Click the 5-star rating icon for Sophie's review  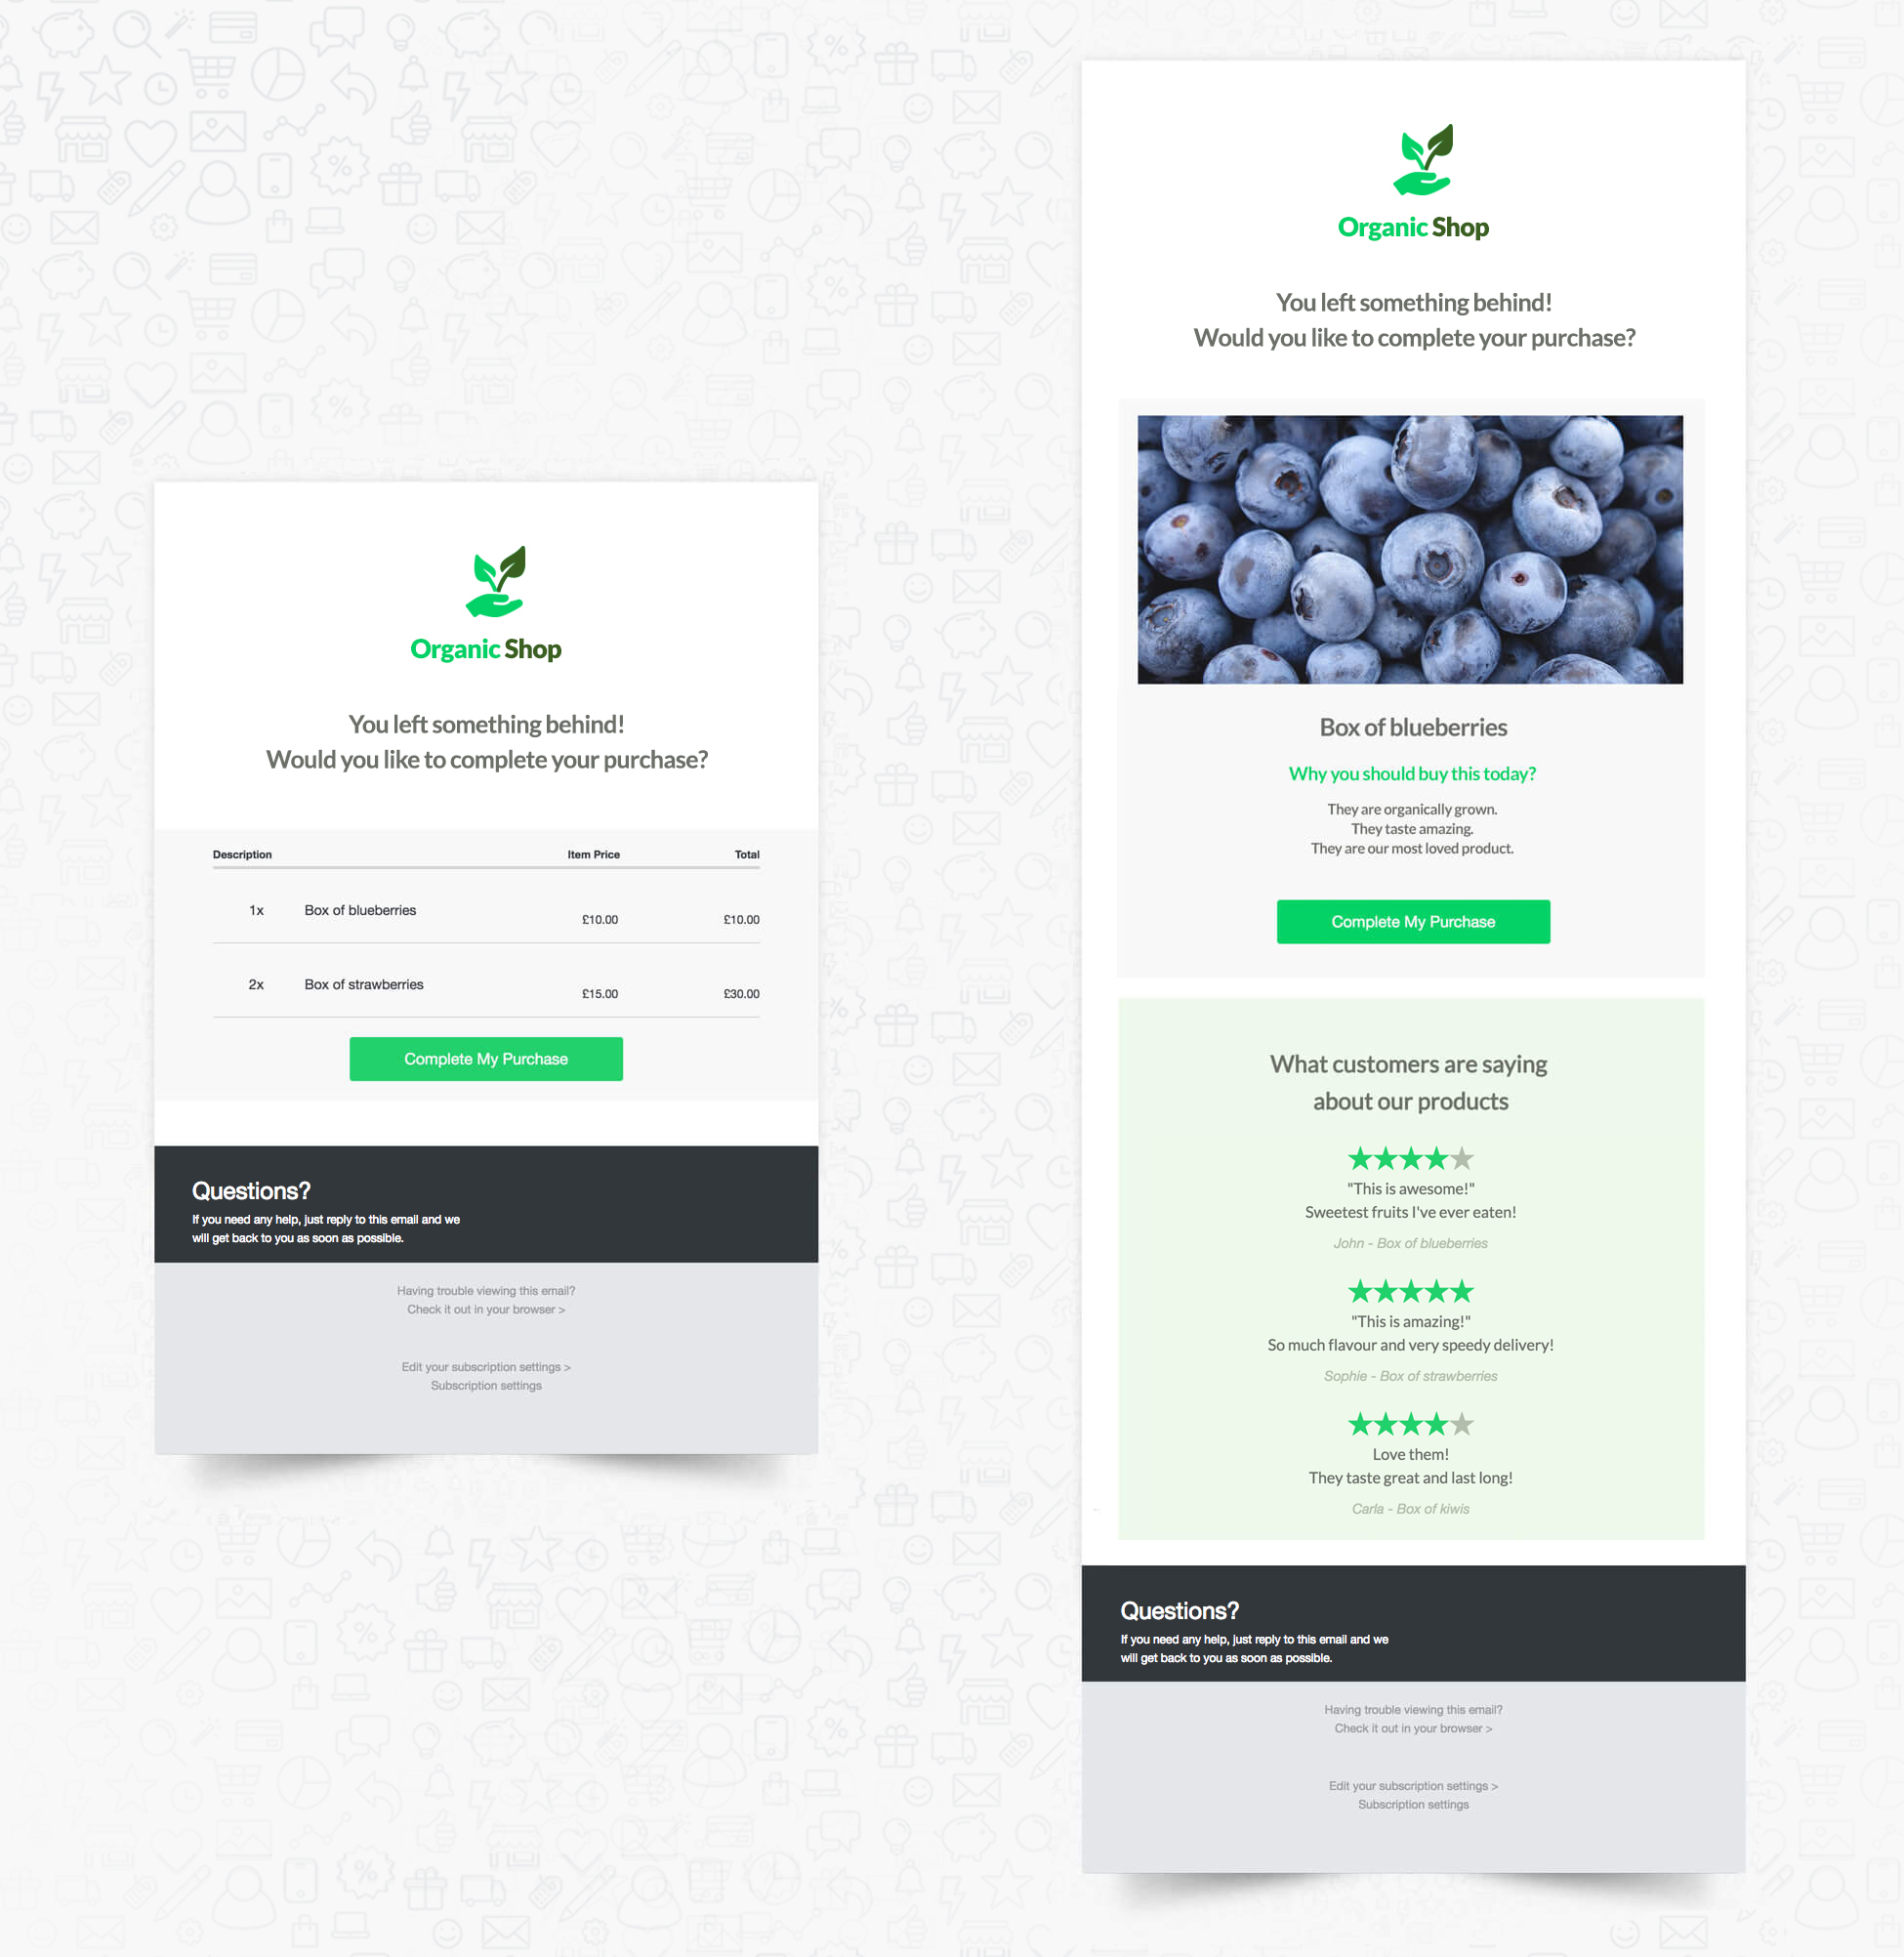[1410, 1289]
